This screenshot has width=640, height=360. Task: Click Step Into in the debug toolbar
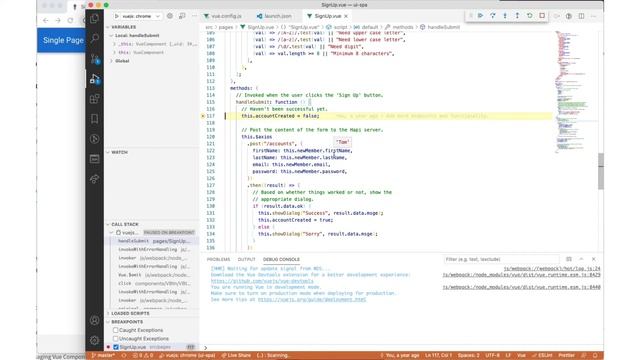pos(505,16)
